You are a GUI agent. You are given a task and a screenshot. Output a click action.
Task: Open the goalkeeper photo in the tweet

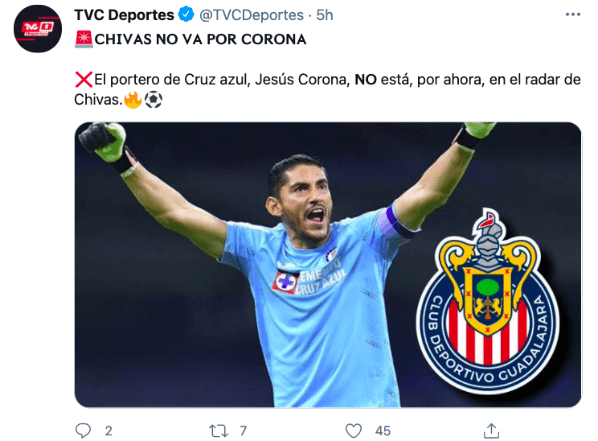pos(328,265)
